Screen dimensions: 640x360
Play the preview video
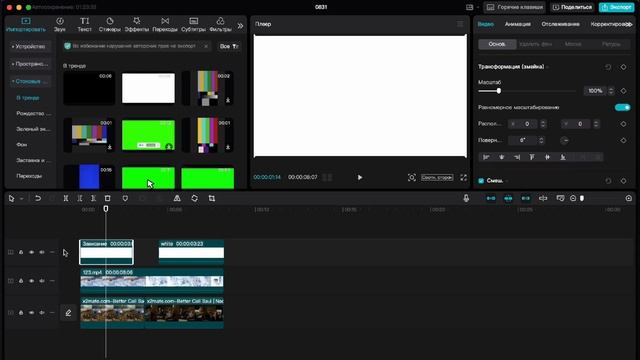click(360, 178)
